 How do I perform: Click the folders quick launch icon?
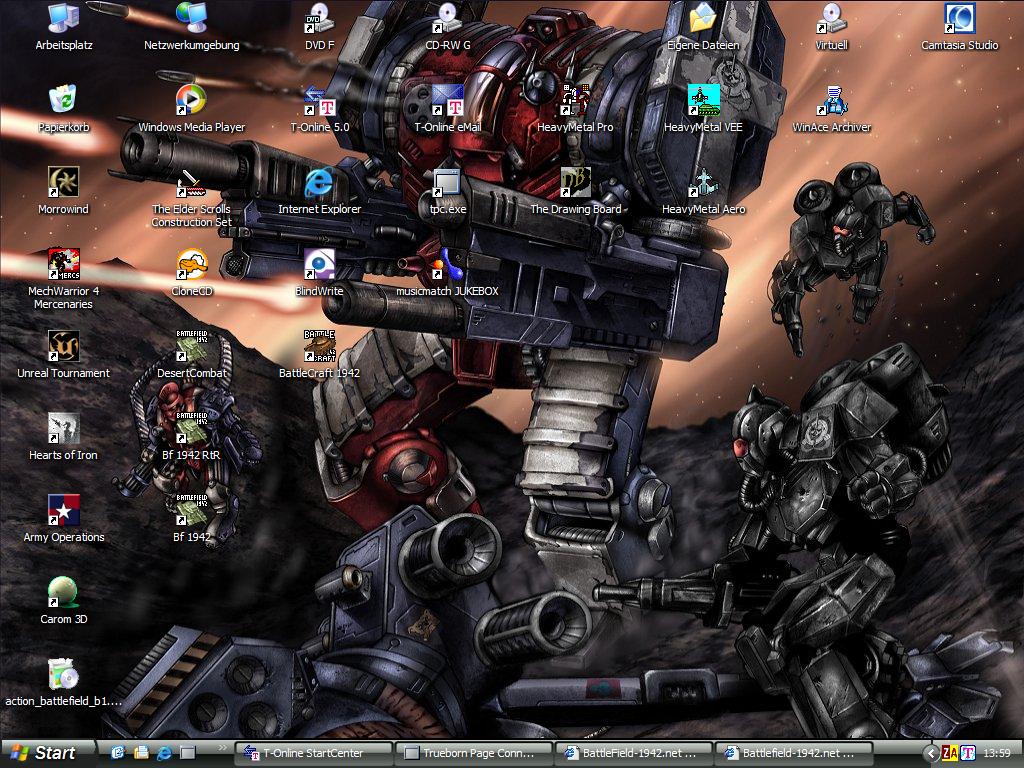click(140, 753)
